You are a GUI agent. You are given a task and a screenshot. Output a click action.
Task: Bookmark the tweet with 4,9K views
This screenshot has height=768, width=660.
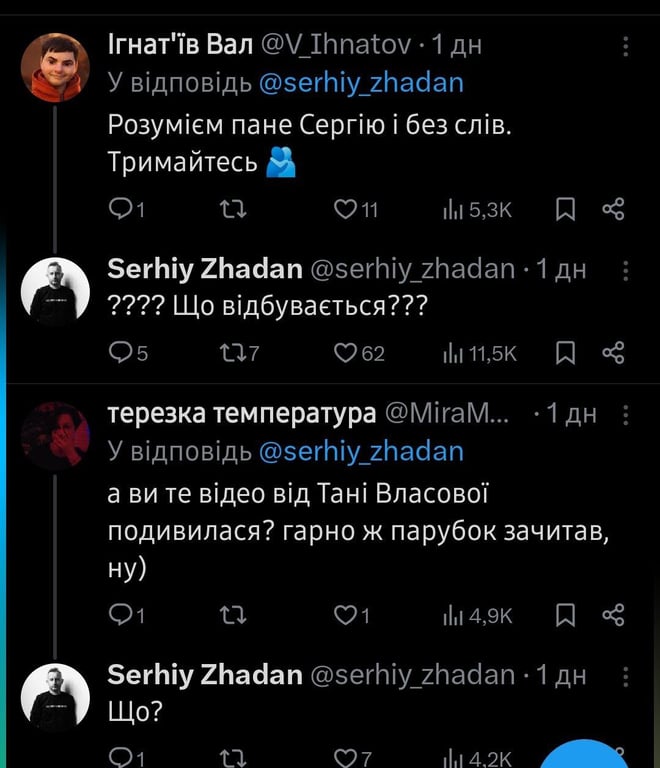[x=565, y=616]
